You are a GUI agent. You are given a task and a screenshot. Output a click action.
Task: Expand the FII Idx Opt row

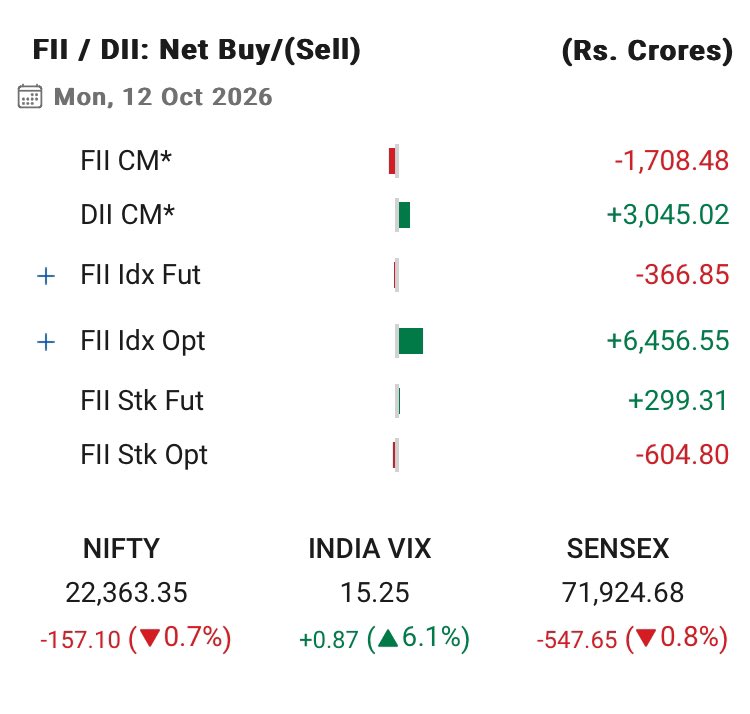tap(46, 342)
